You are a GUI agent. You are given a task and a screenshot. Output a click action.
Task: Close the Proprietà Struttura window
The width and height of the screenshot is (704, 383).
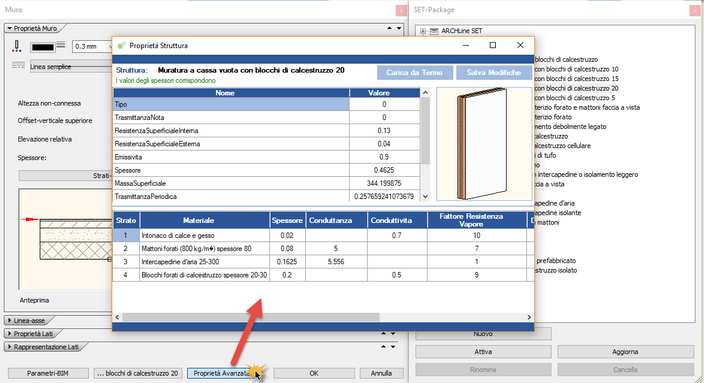[520, 45]
